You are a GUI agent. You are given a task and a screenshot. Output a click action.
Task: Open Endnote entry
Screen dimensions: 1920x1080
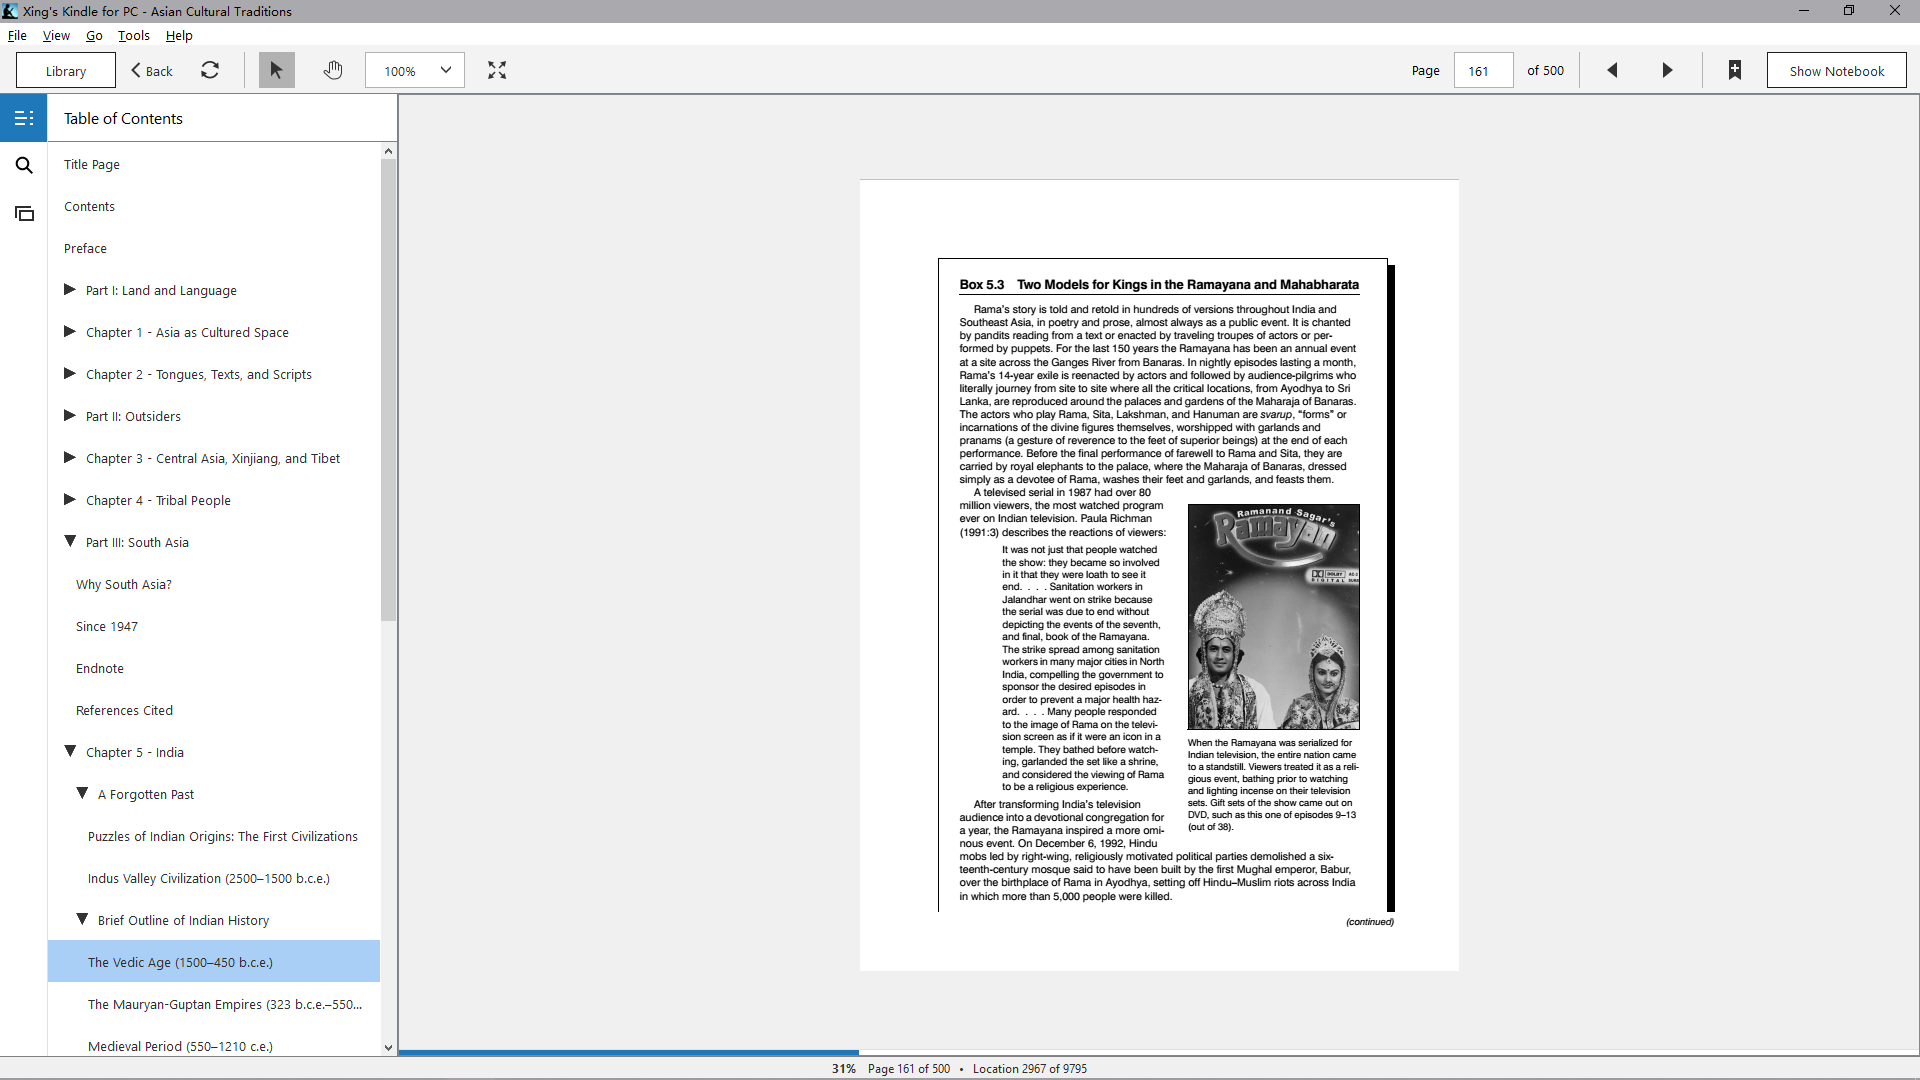click(x=100, y=668)
